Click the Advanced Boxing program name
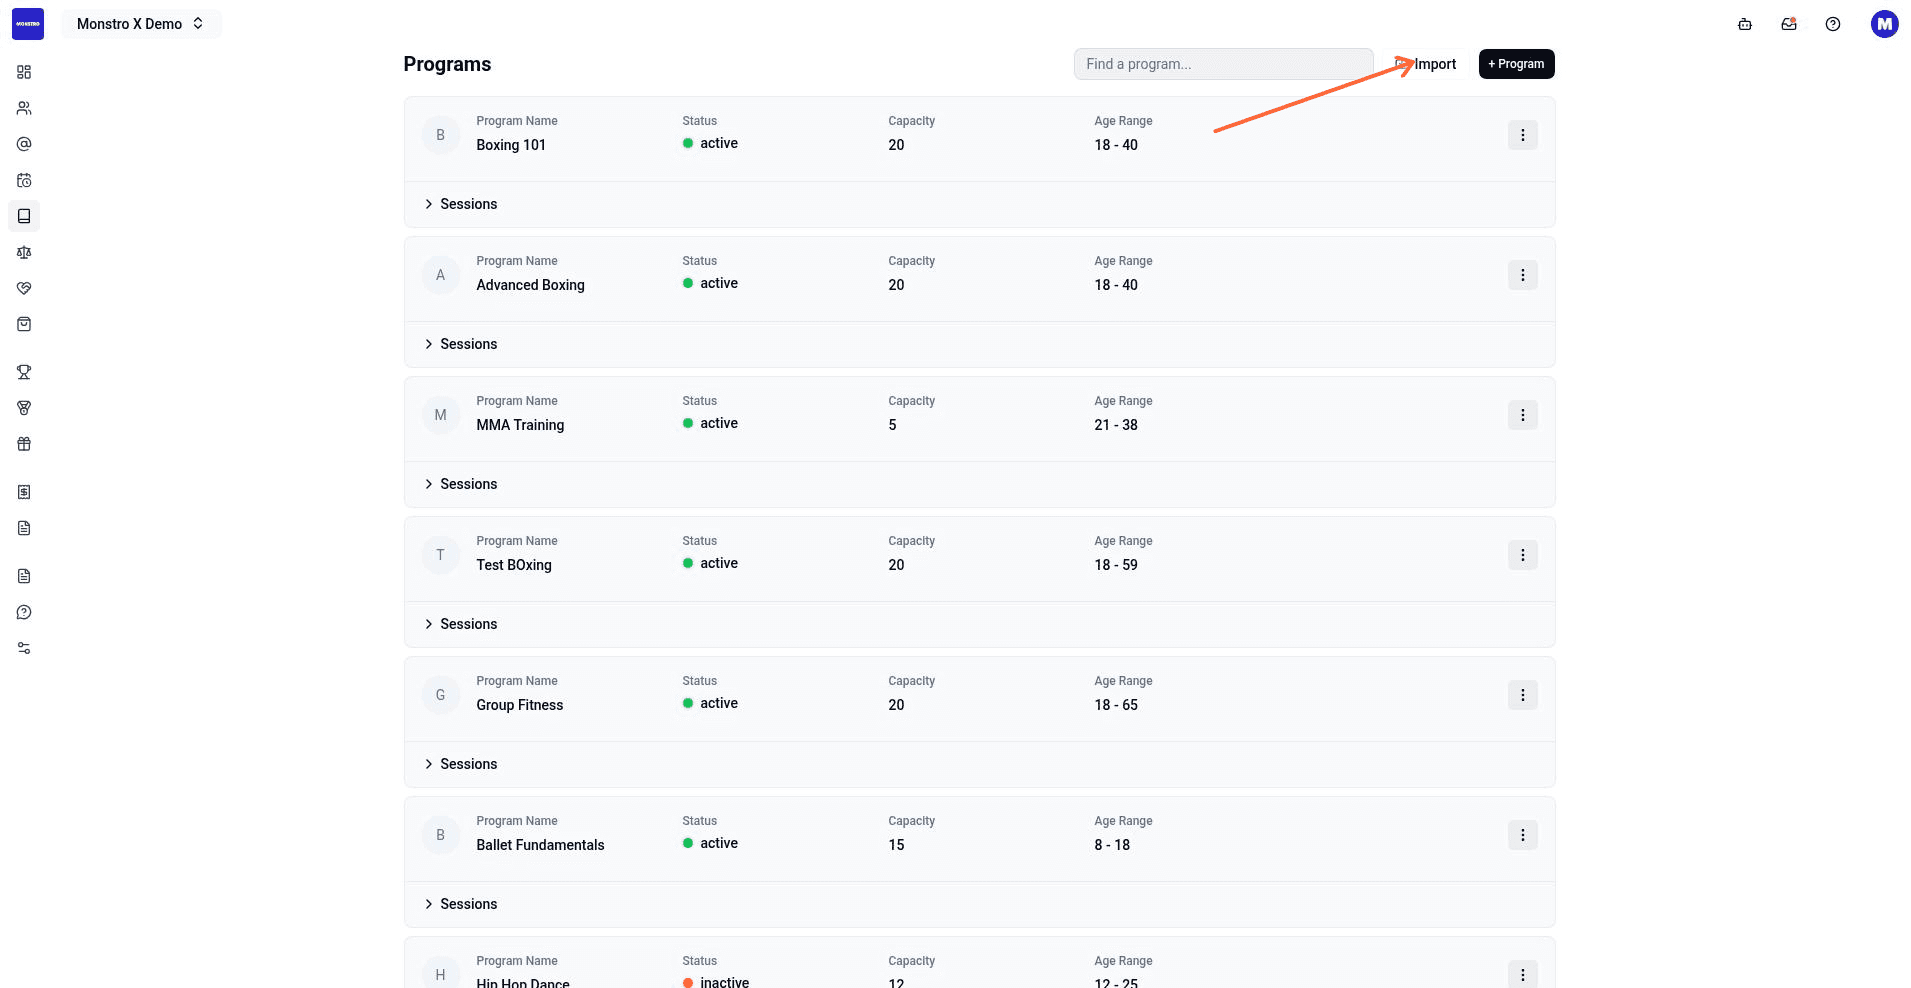This screenshot has height=988, width=1911. coord(530,285)
